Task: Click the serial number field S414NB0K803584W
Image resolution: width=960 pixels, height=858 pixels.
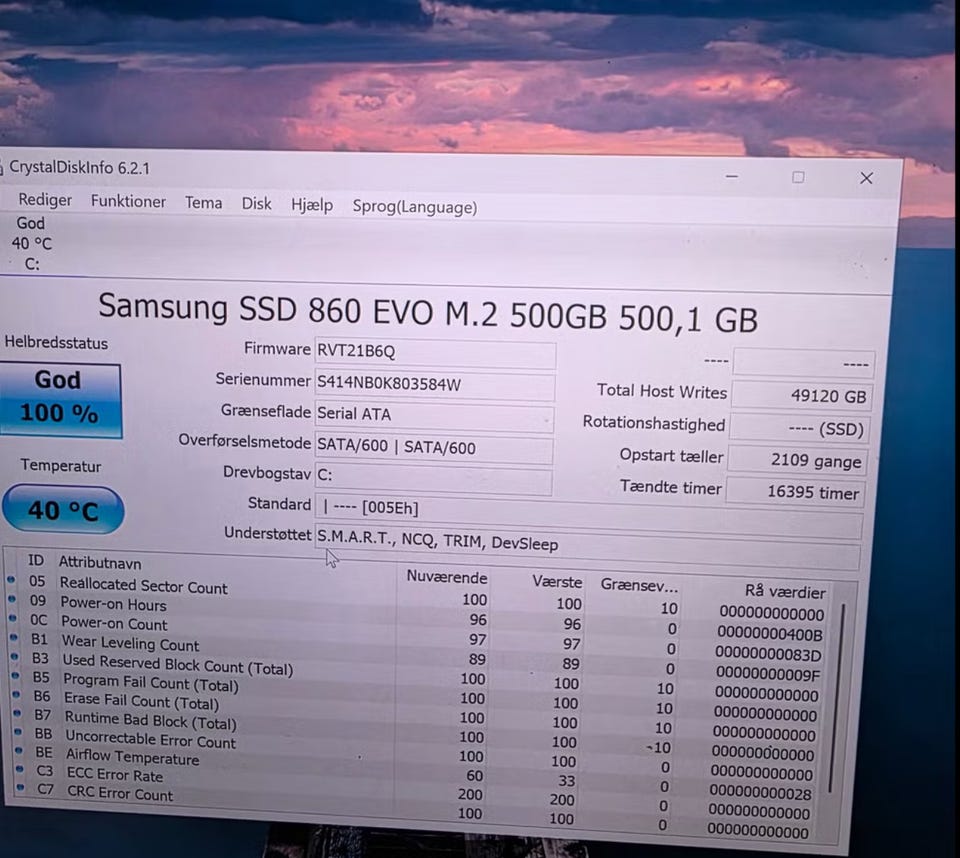Action: pos(435,385)
